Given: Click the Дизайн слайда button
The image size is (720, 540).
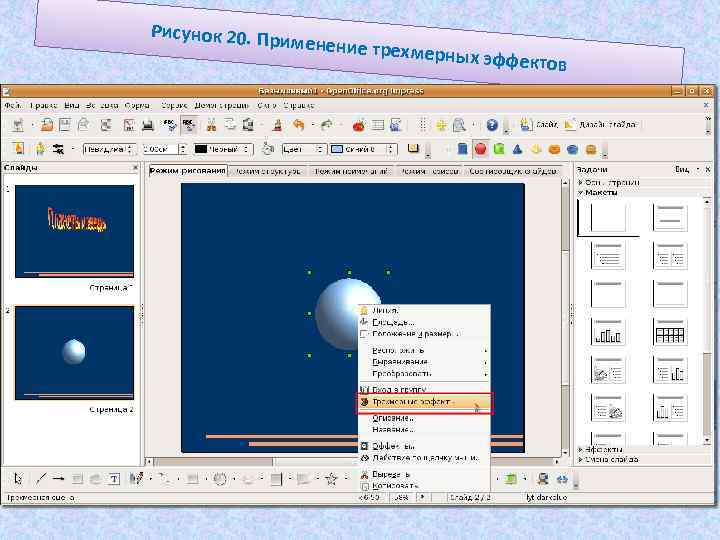Looking at the screenshot, I should click(601, 124).
